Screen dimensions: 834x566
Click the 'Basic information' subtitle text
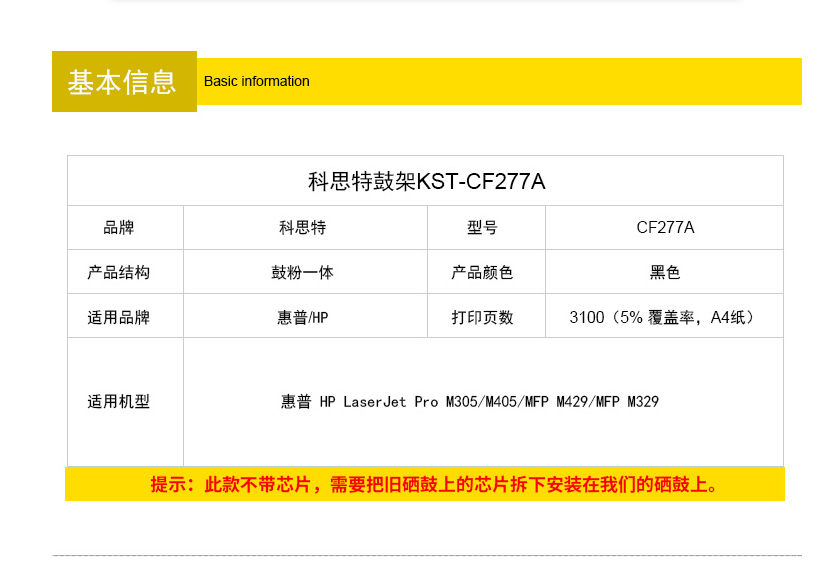pos(256,81)
